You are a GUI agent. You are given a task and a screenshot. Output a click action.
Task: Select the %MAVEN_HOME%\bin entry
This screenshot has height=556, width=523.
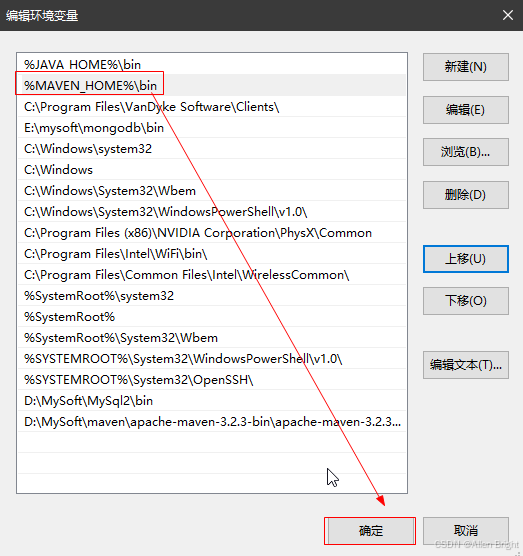(x=212, y=85)
